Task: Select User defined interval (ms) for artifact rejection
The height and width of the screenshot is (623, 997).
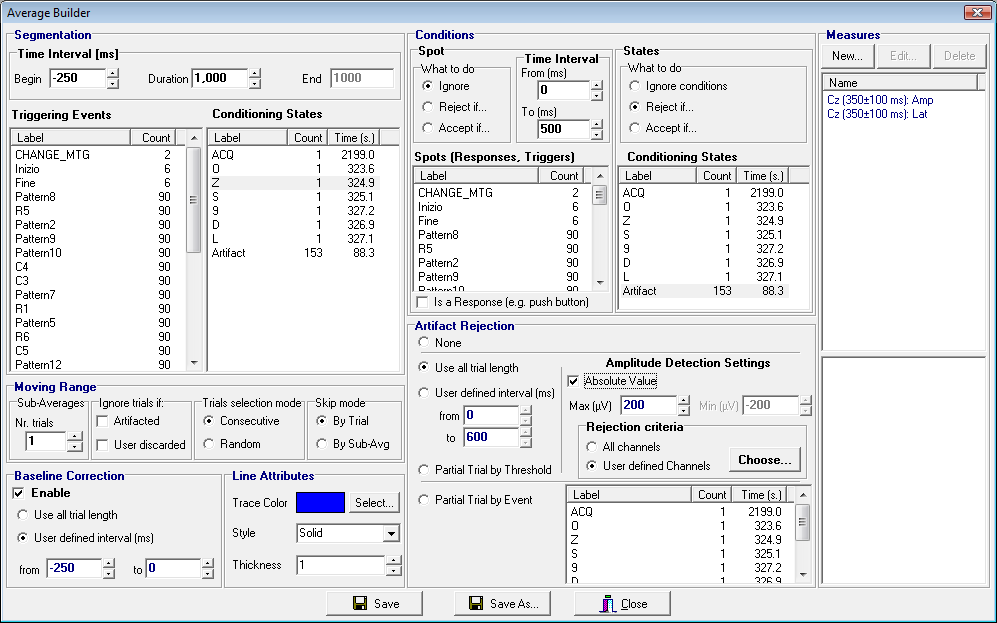Action: point(423,393)
